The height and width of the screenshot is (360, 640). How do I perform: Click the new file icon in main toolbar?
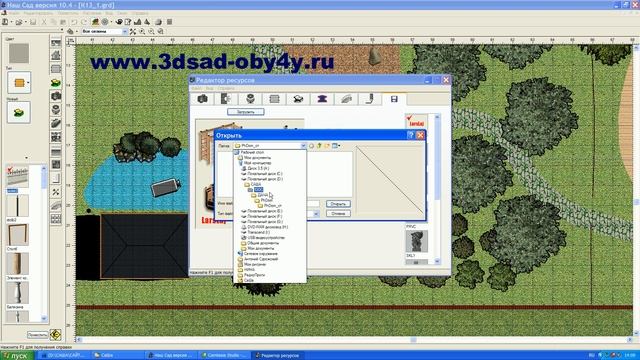pyautogui.click(x=6, y=22)
